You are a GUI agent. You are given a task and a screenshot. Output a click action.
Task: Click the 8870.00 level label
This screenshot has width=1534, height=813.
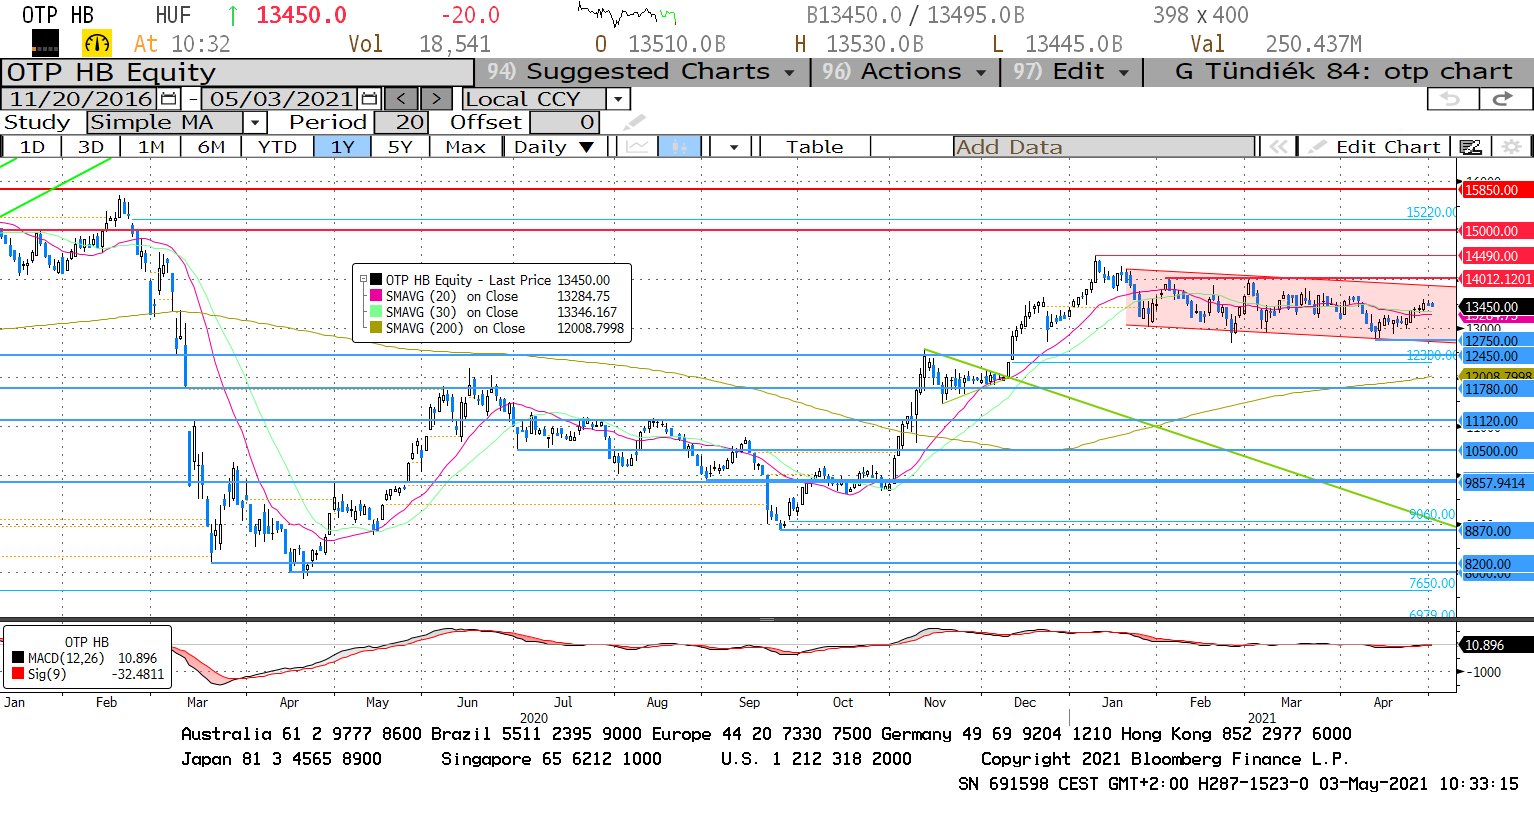click(x=1495, y=531)
